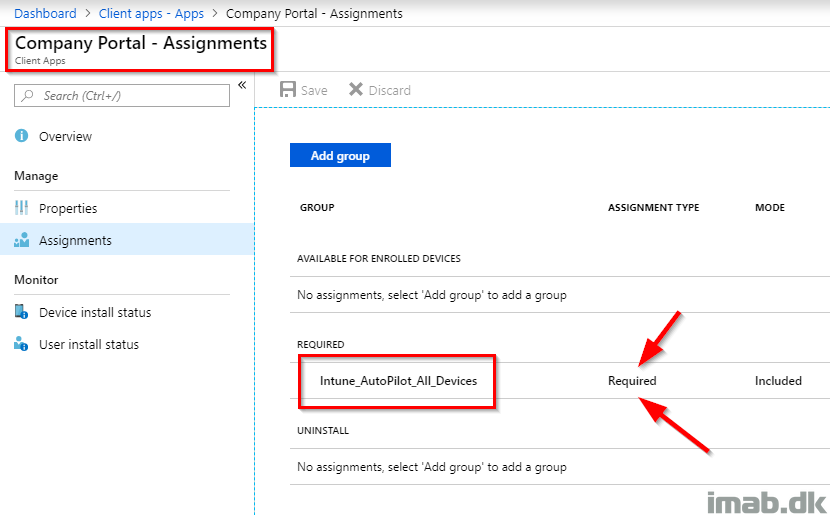Select the Intune_AutoPilot_All_Devices group row
This screenshot has height=515, width=830.
[x=560, y=381]
